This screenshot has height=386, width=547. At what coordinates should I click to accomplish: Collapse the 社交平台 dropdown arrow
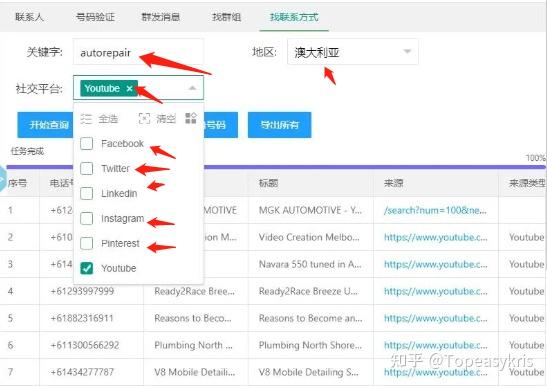pos(192,88)
